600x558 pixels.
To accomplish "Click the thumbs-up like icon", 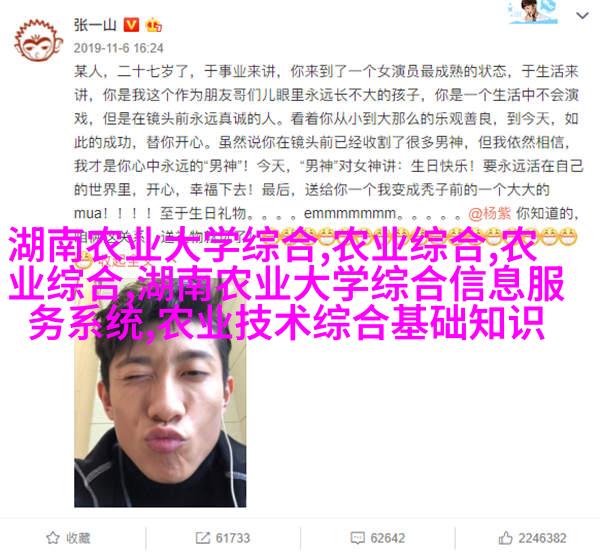I will click(505, 538).
